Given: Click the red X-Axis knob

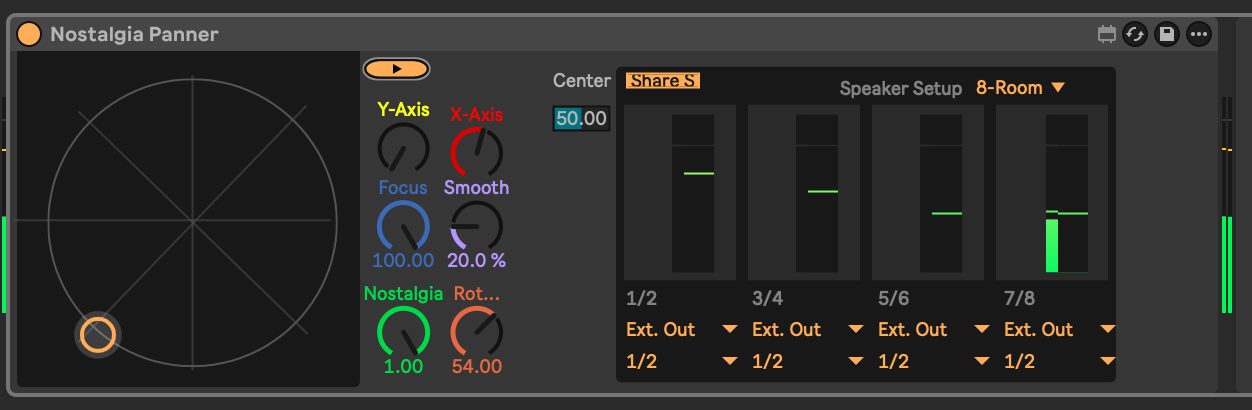Looking at the screenshot, I should click(x=476, y=151).
